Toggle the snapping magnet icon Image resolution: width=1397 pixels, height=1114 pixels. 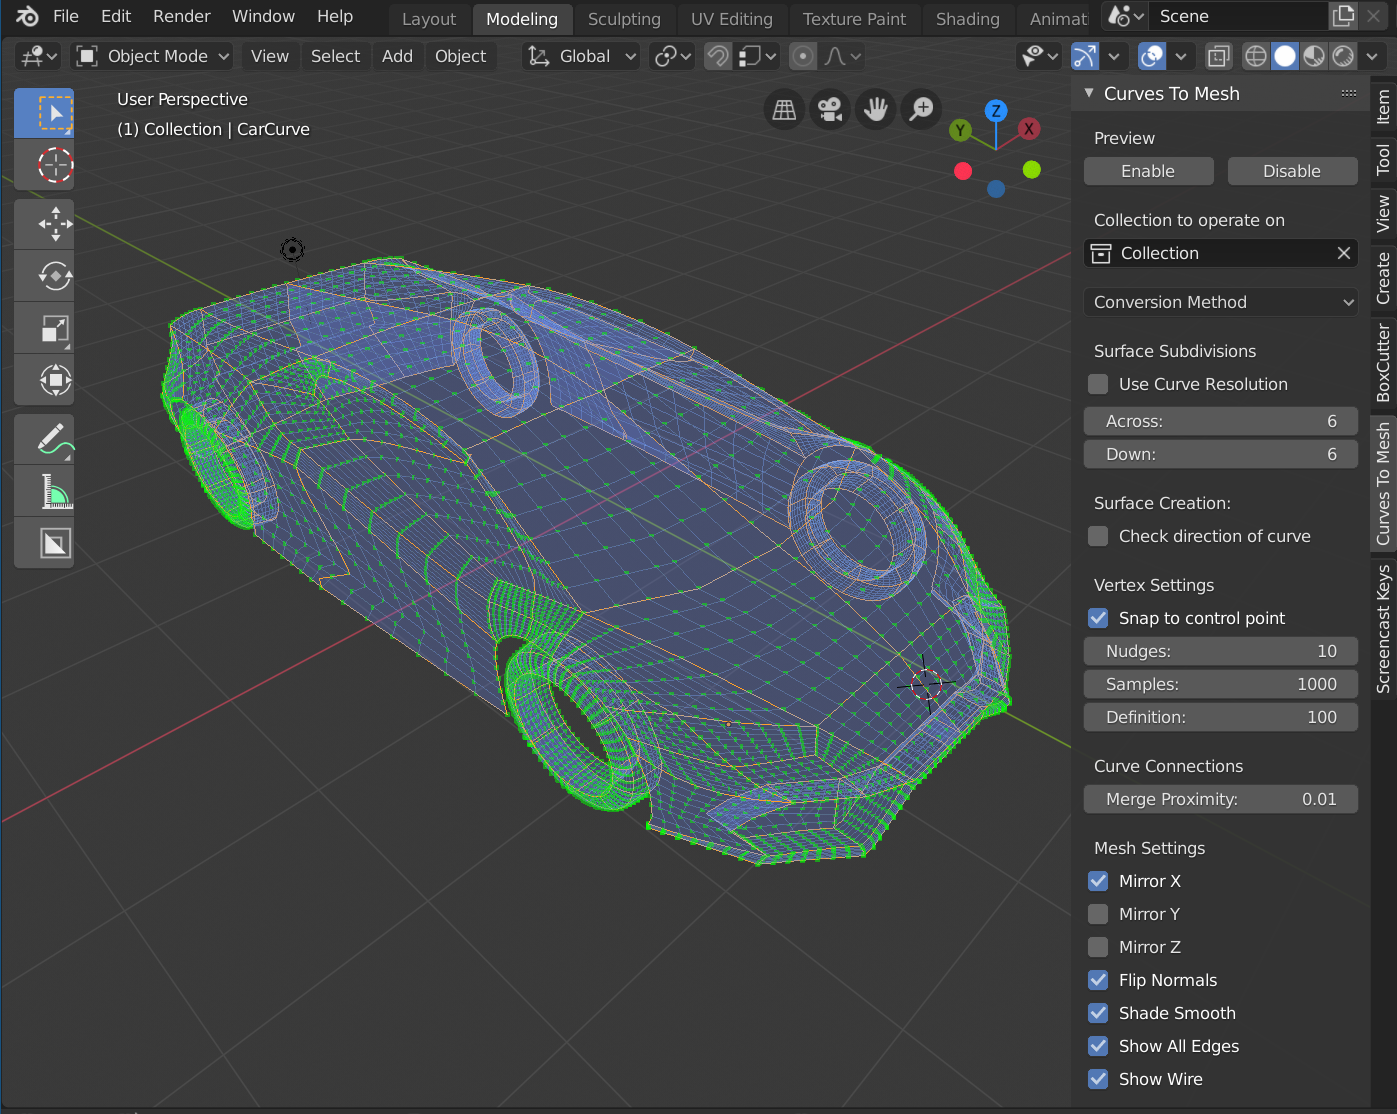717,56
